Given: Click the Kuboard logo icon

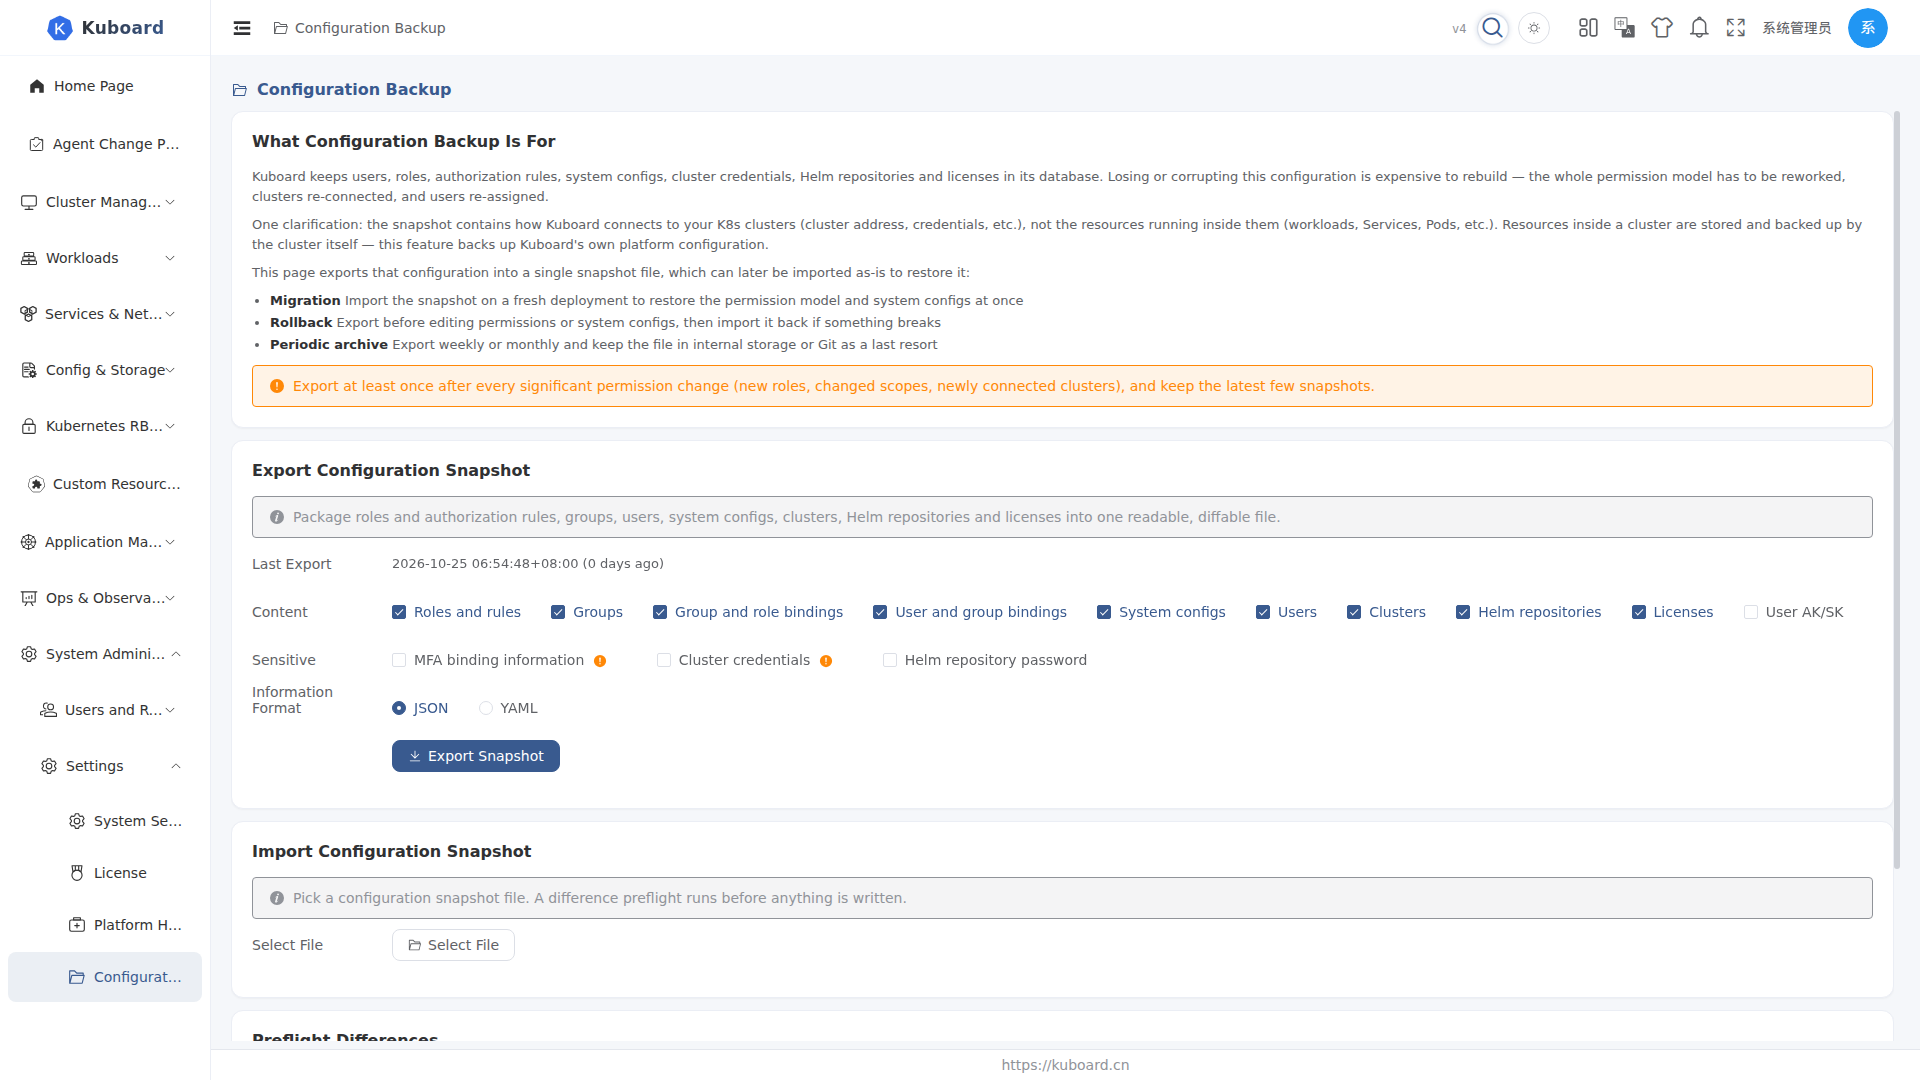Looking at the screenshot, I should (60, 28).
